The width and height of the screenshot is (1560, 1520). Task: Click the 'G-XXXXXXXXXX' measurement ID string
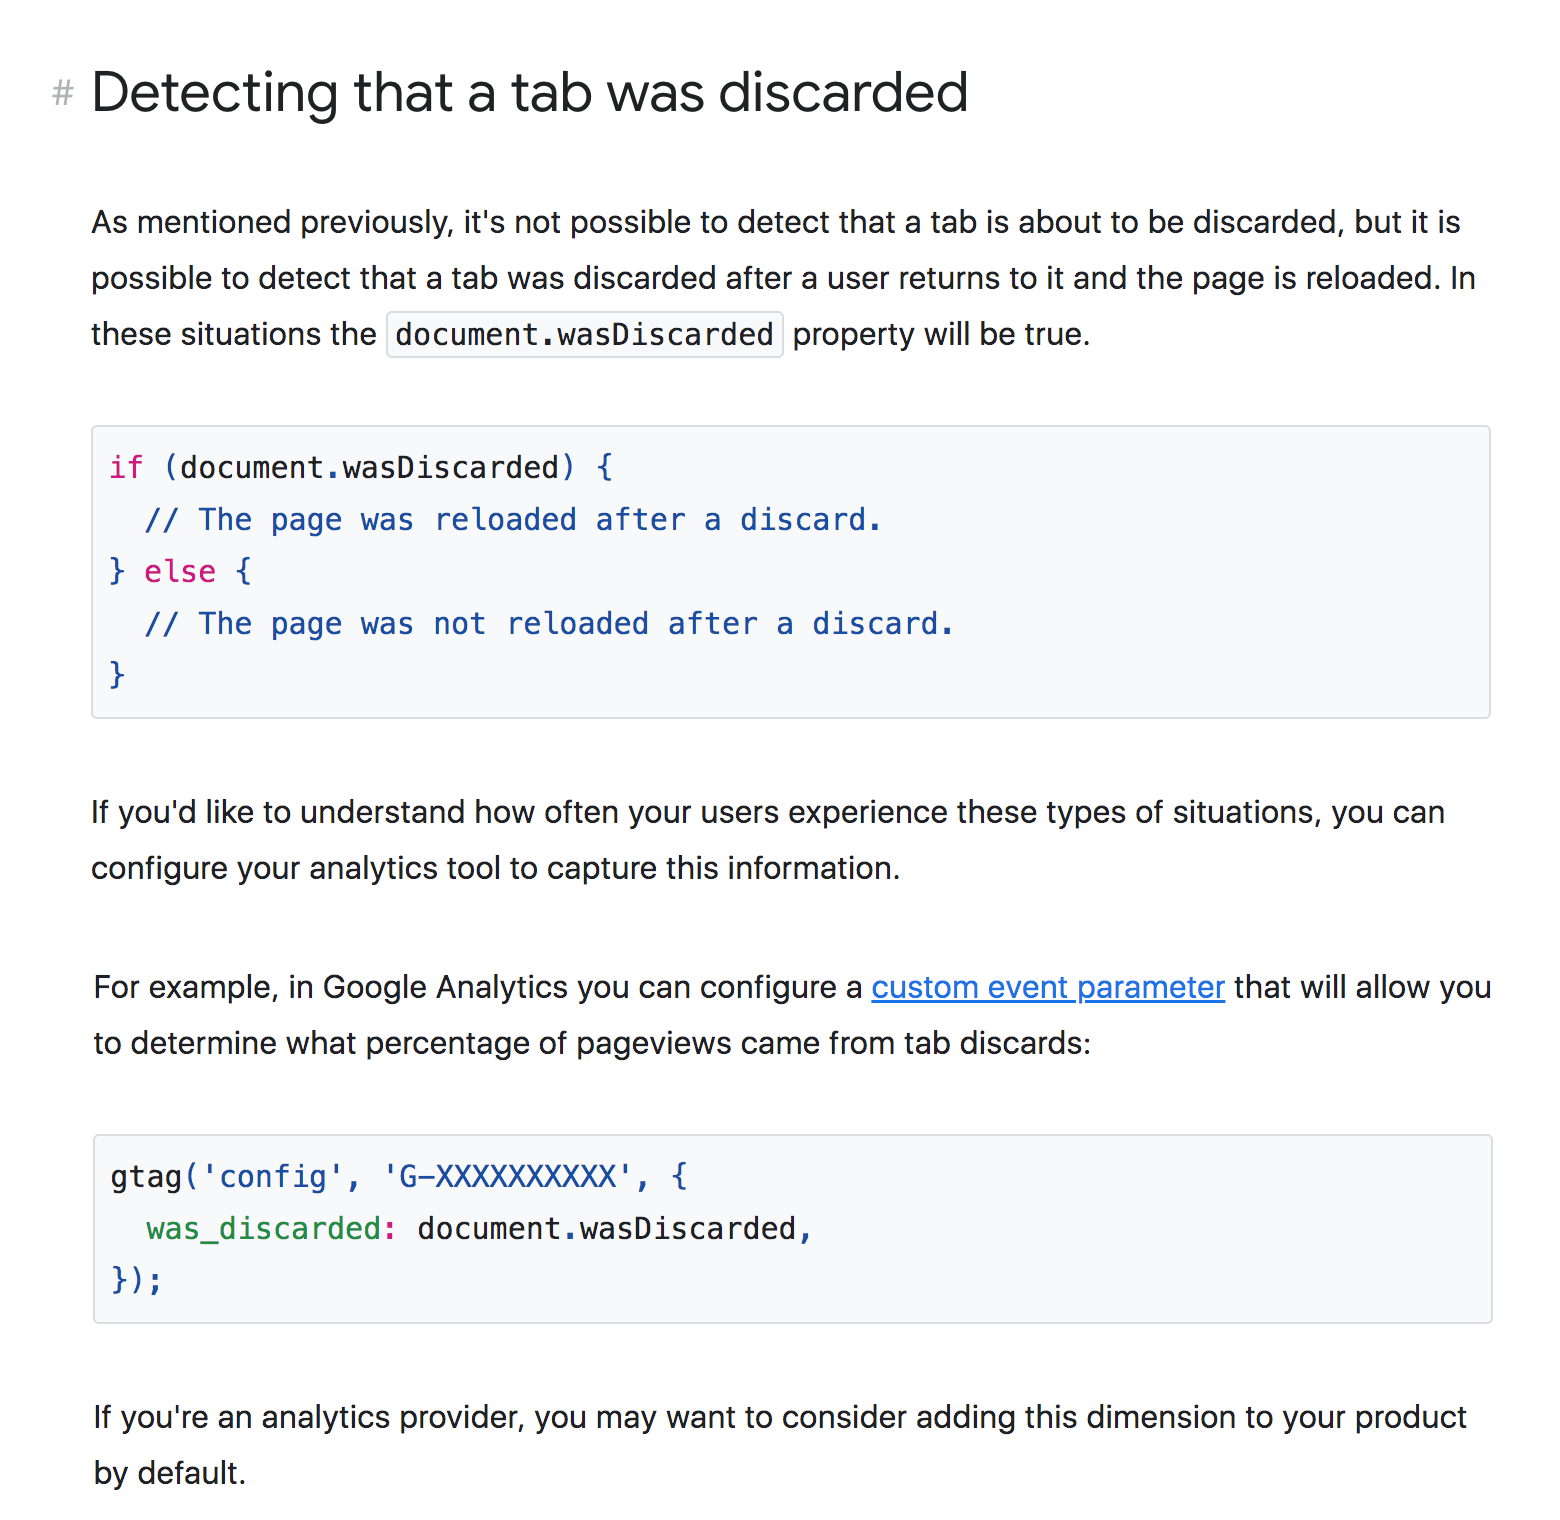[x=507, y=1176]
